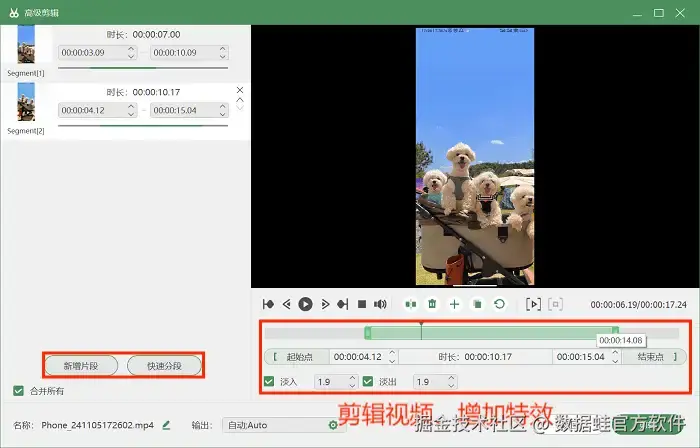The image size is (700, 448).
Task: Step back one frame
Action: pos(287,304)
